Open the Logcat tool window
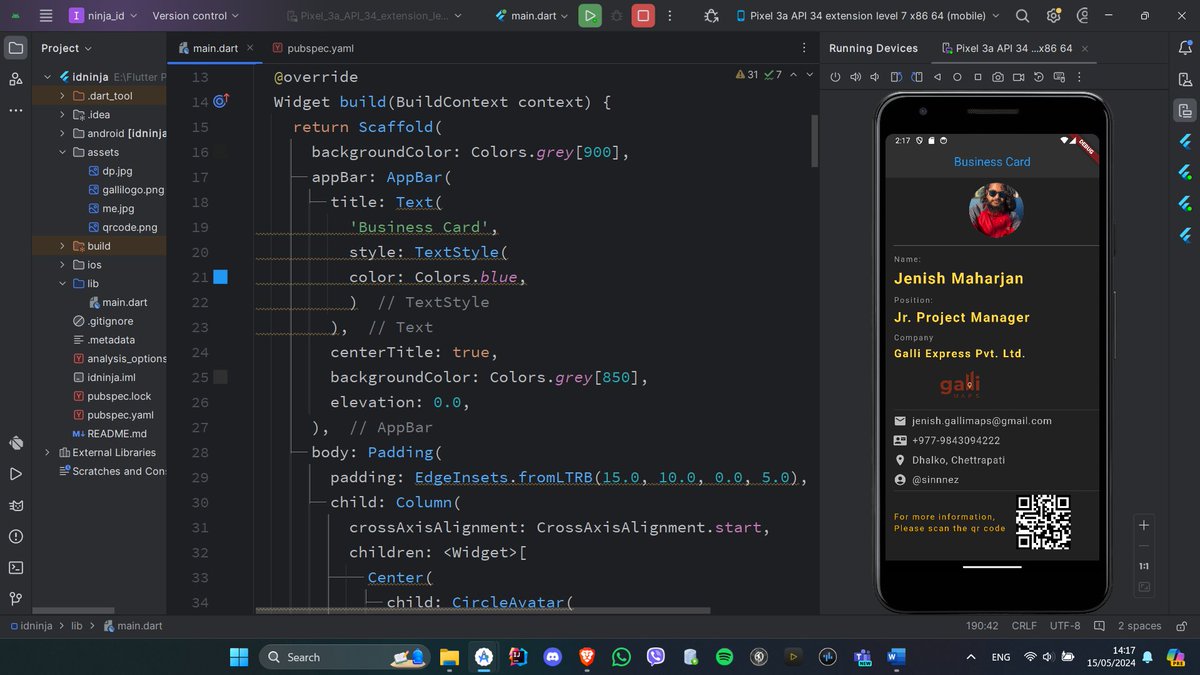The width and height of the screenshot is (1200, 675). 15,505
